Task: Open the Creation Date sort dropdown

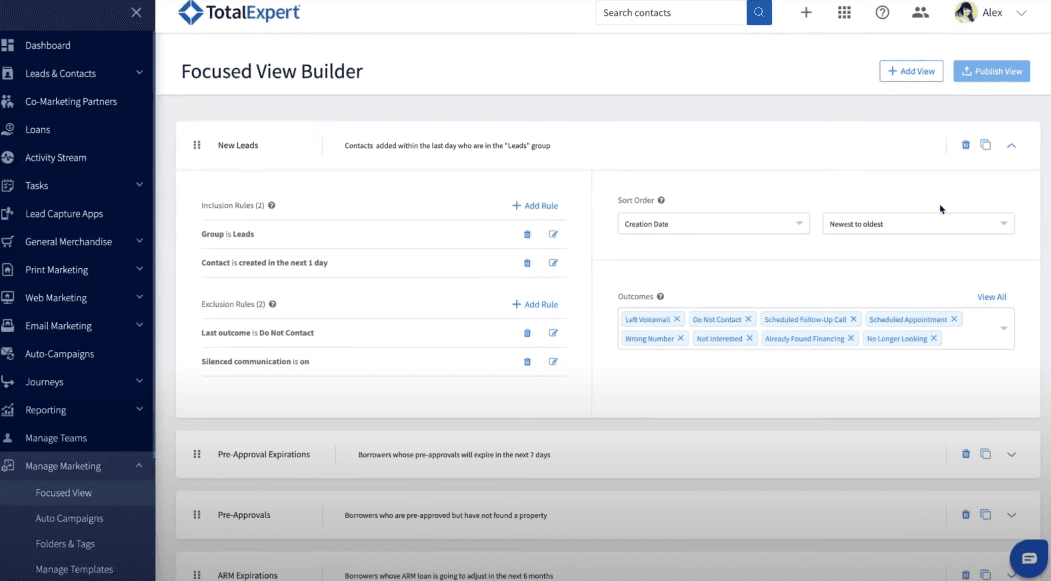Action: [x=713, y=224]
